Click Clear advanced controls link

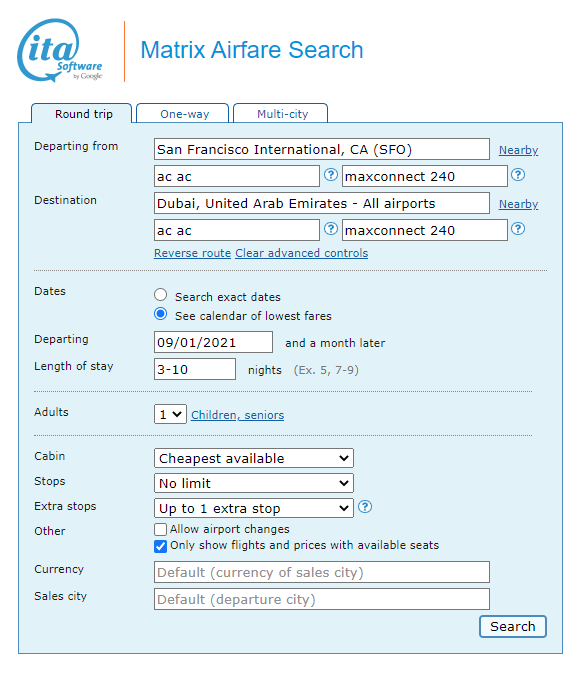301,253
